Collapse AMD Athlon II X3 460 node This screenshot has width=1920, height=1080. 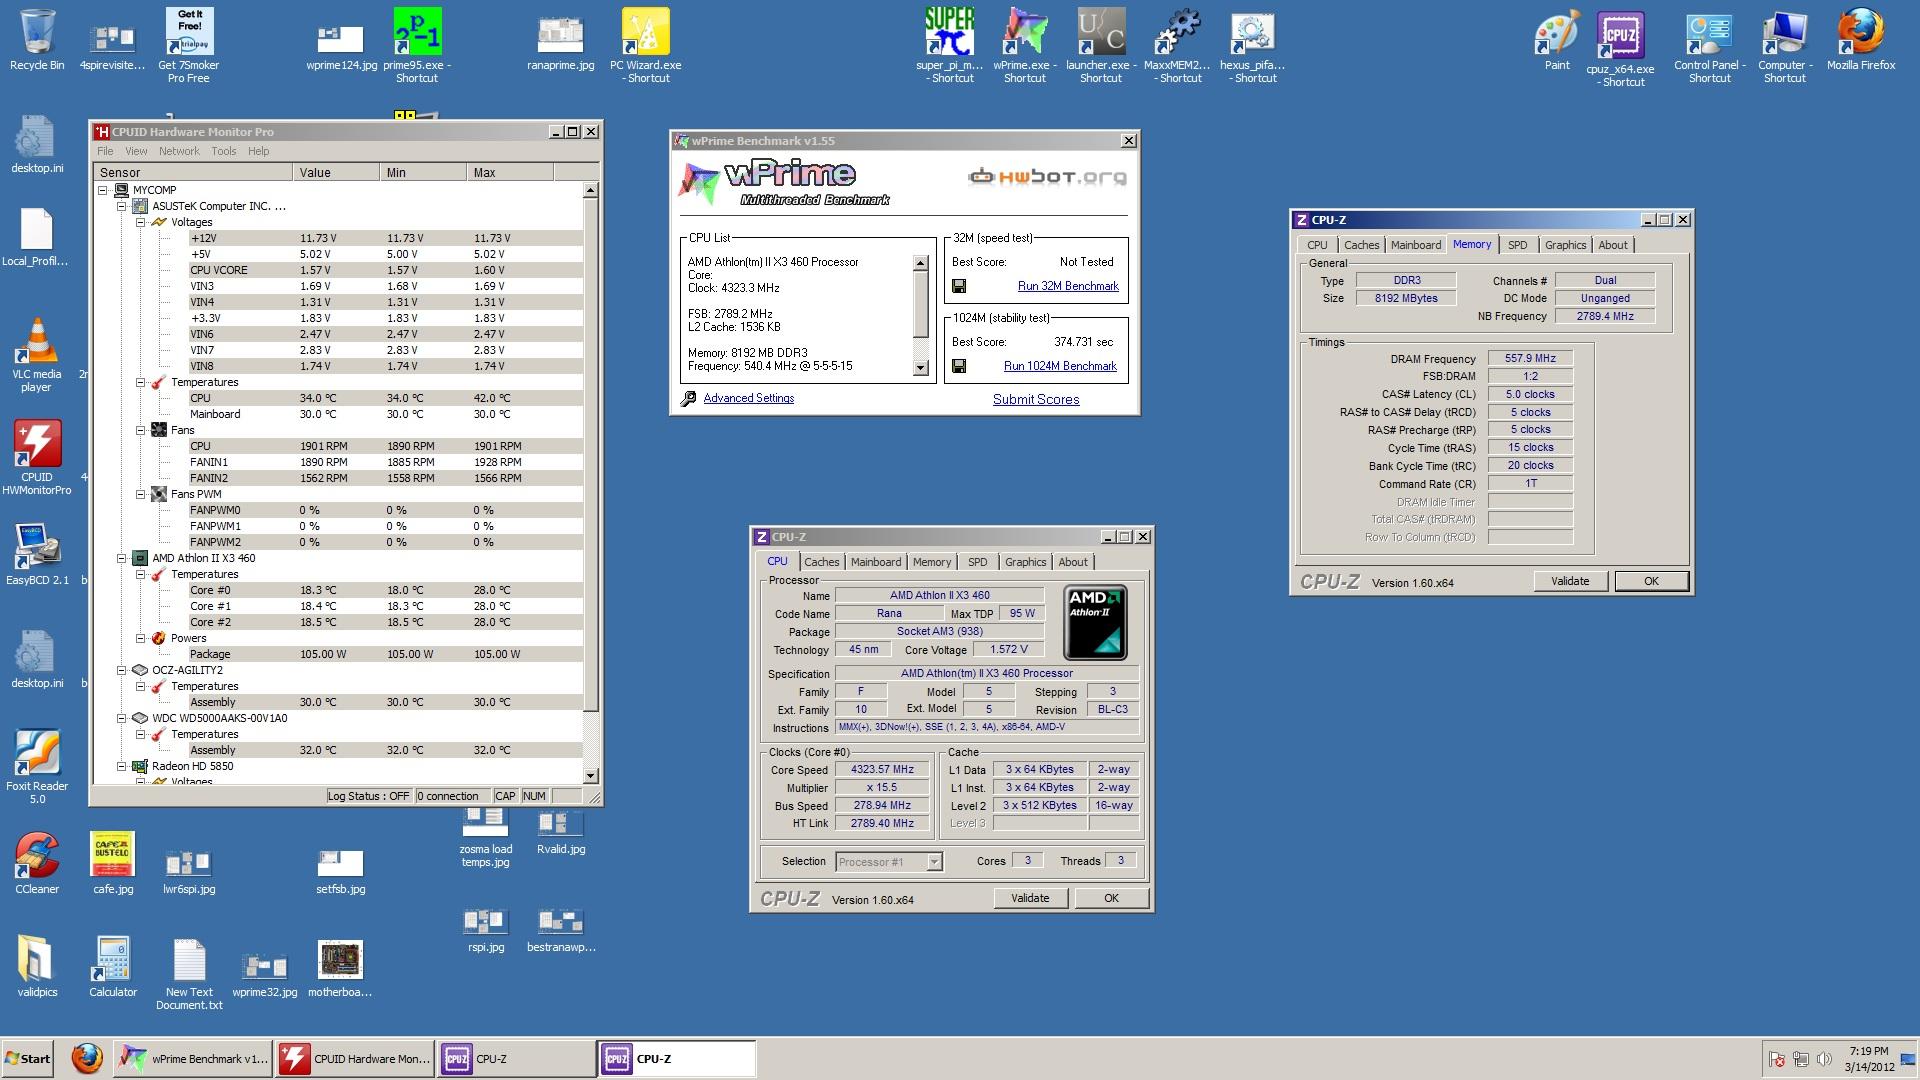pyautogui.click(x=121, y=558)
